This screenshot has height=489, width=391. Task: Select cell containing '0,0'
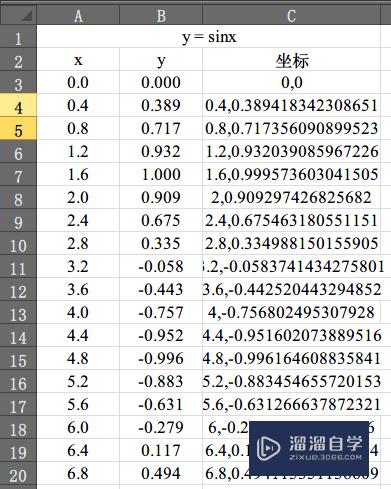[291, 82]
